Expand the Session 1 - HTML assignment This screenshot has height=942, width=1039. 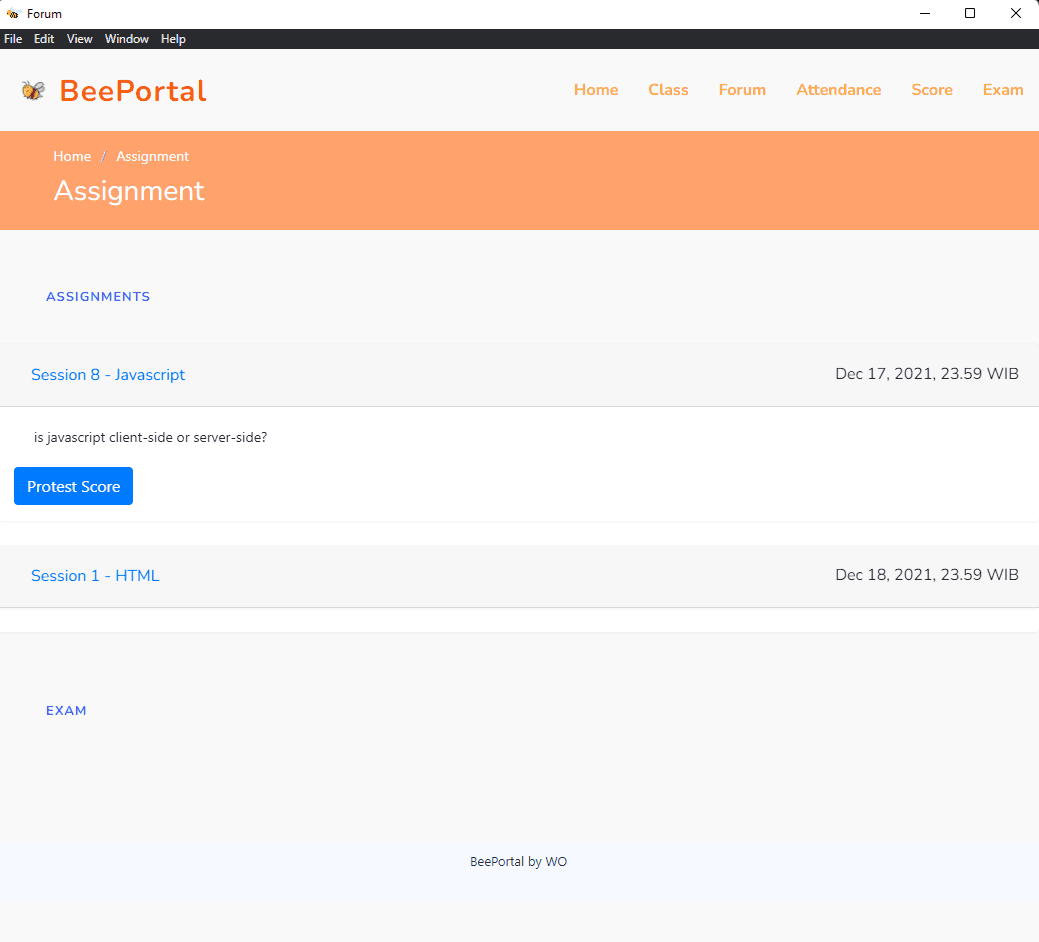point(95,575)
